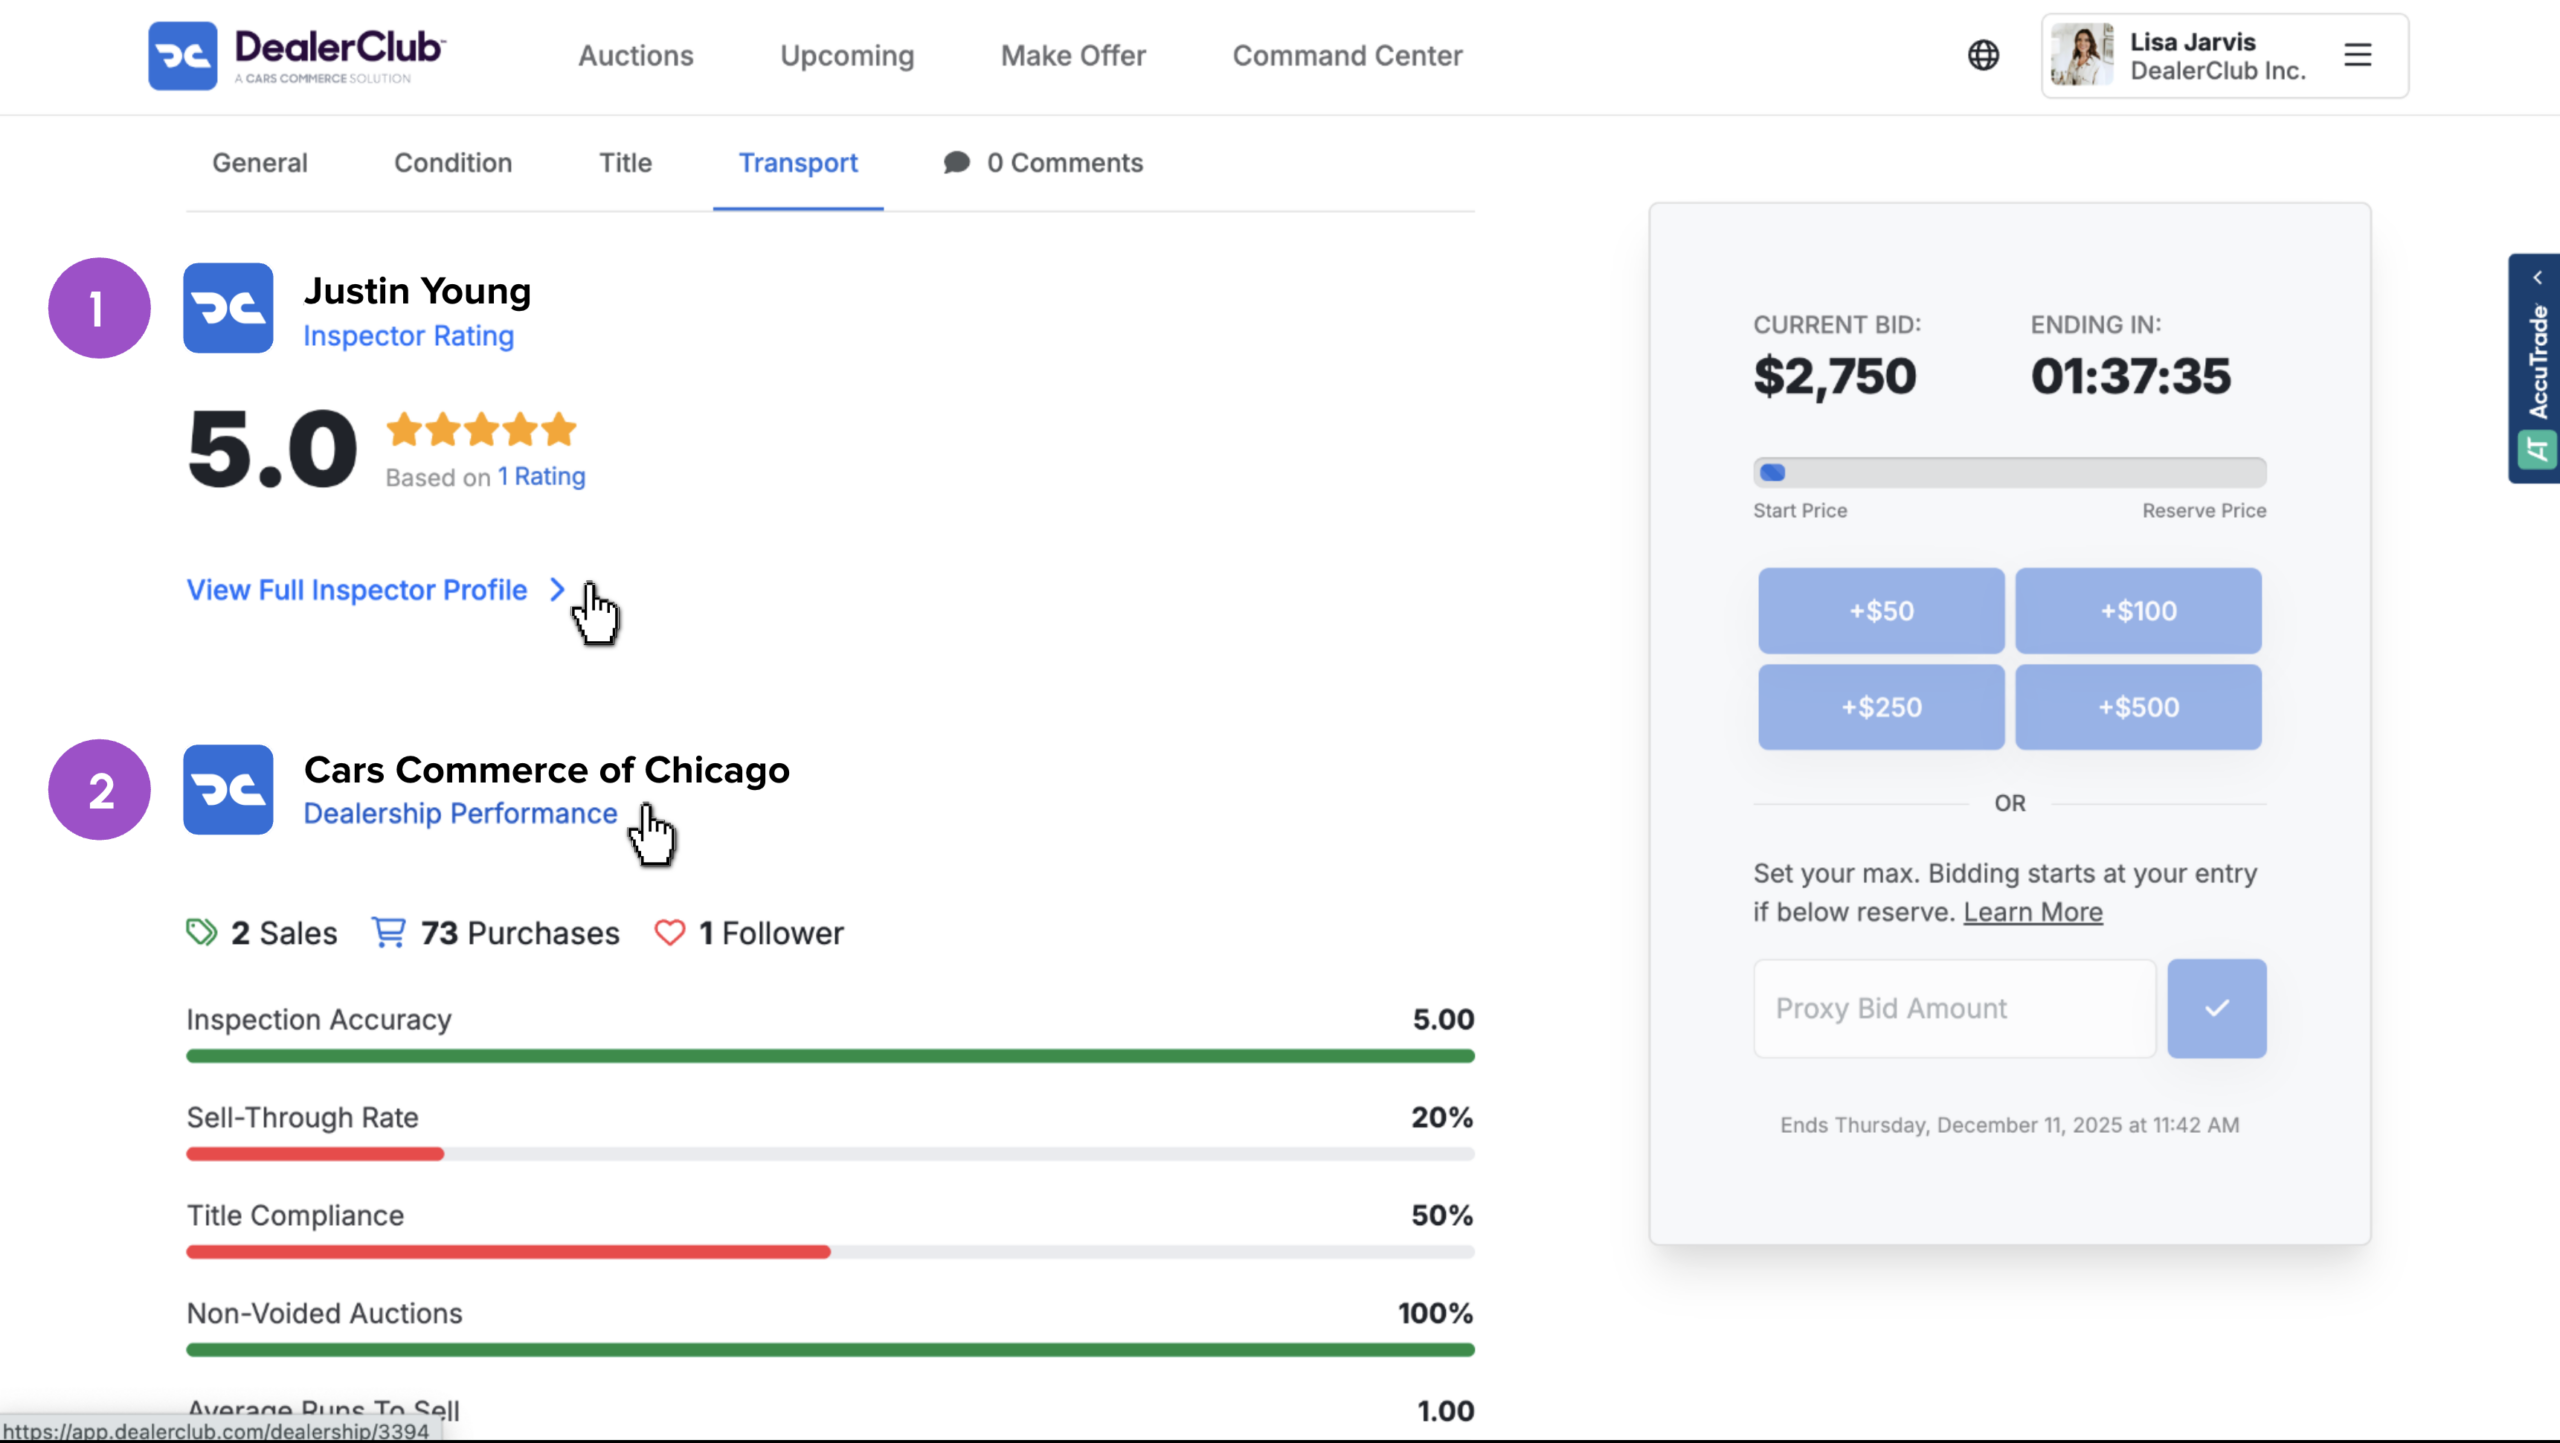Open the Upcoming page
Screen dimensions: 2560x1443
(847, 56)
